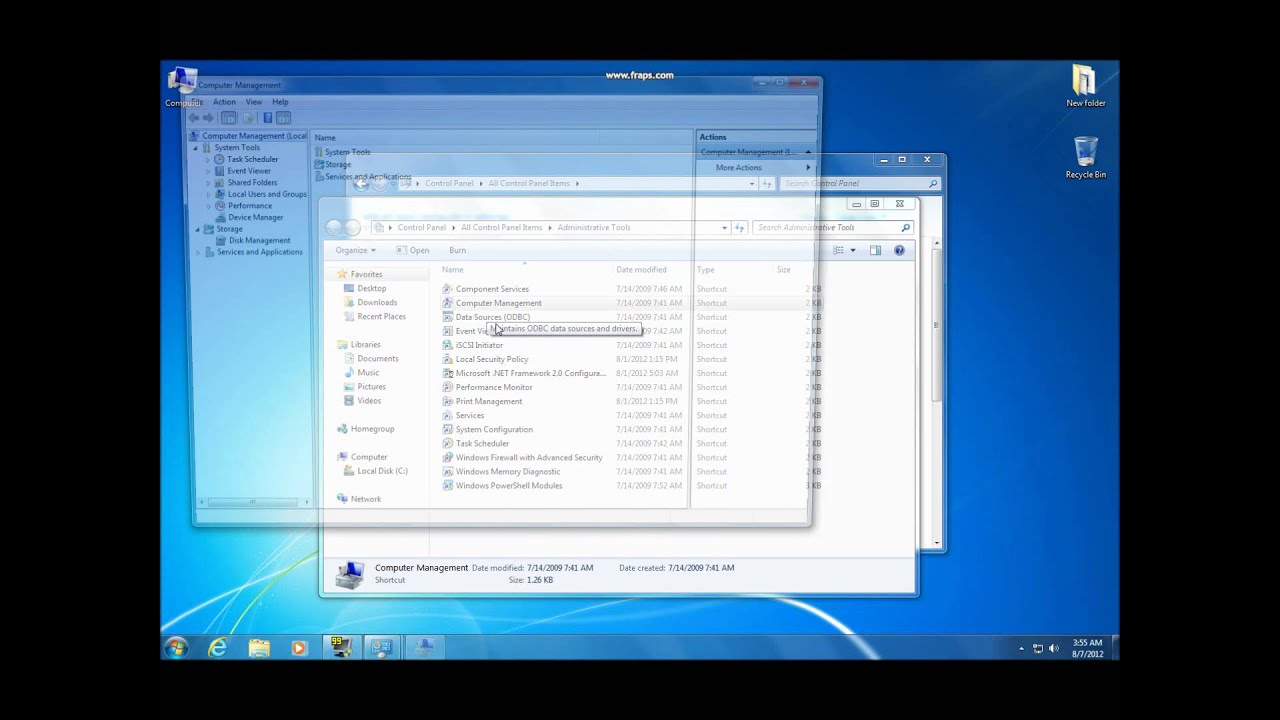Click Component Services shortcut icon

(x=447, y=289)
